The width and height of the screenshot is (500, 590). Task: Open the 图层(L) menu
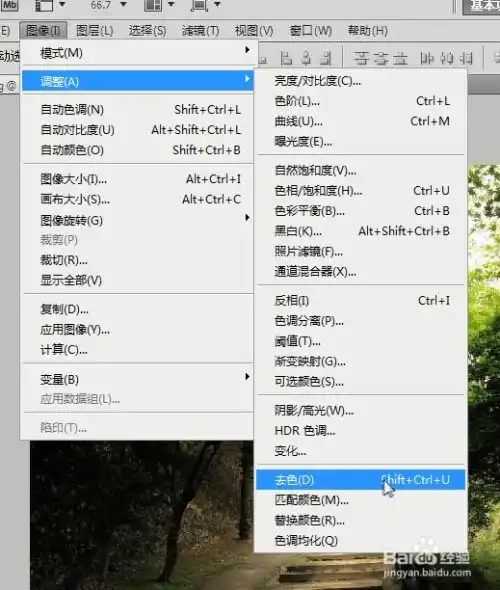(94, 30)
